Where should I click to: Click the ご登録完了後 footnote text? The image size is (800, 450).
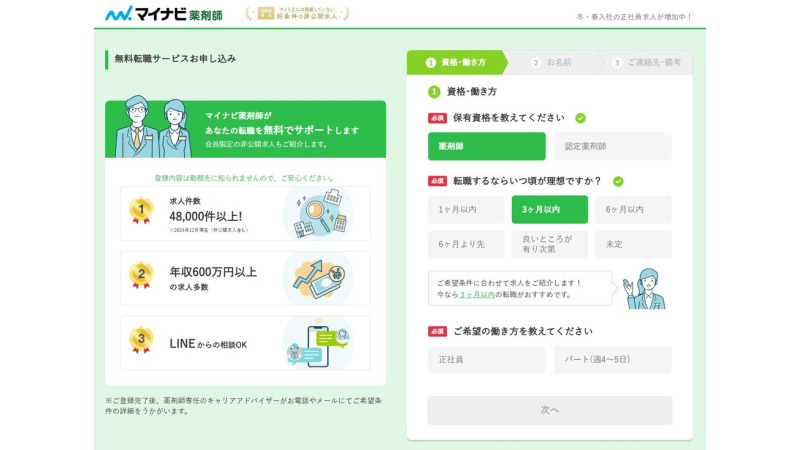tap(243, 406)
